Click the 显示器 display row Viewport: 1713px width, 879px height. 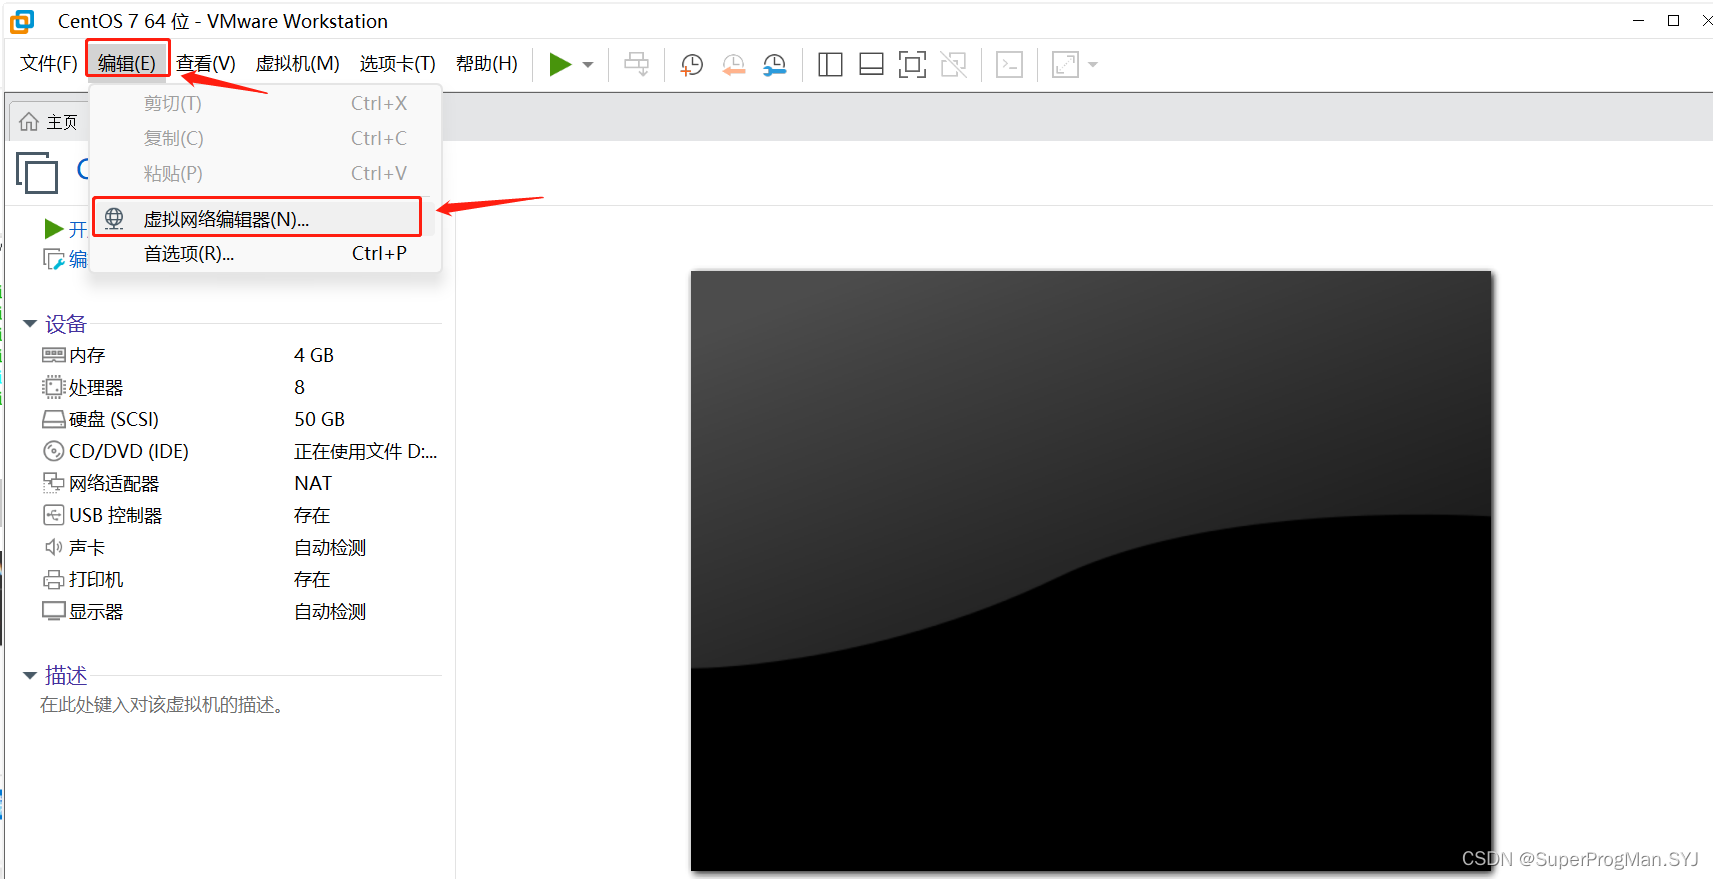point(240,612)
